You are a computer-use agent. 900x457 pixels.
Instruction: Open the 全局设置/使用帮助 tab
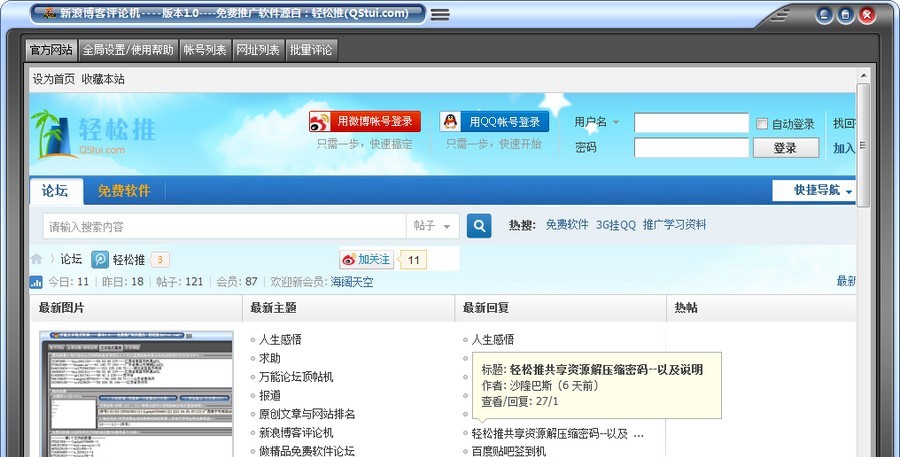(128, 50)
